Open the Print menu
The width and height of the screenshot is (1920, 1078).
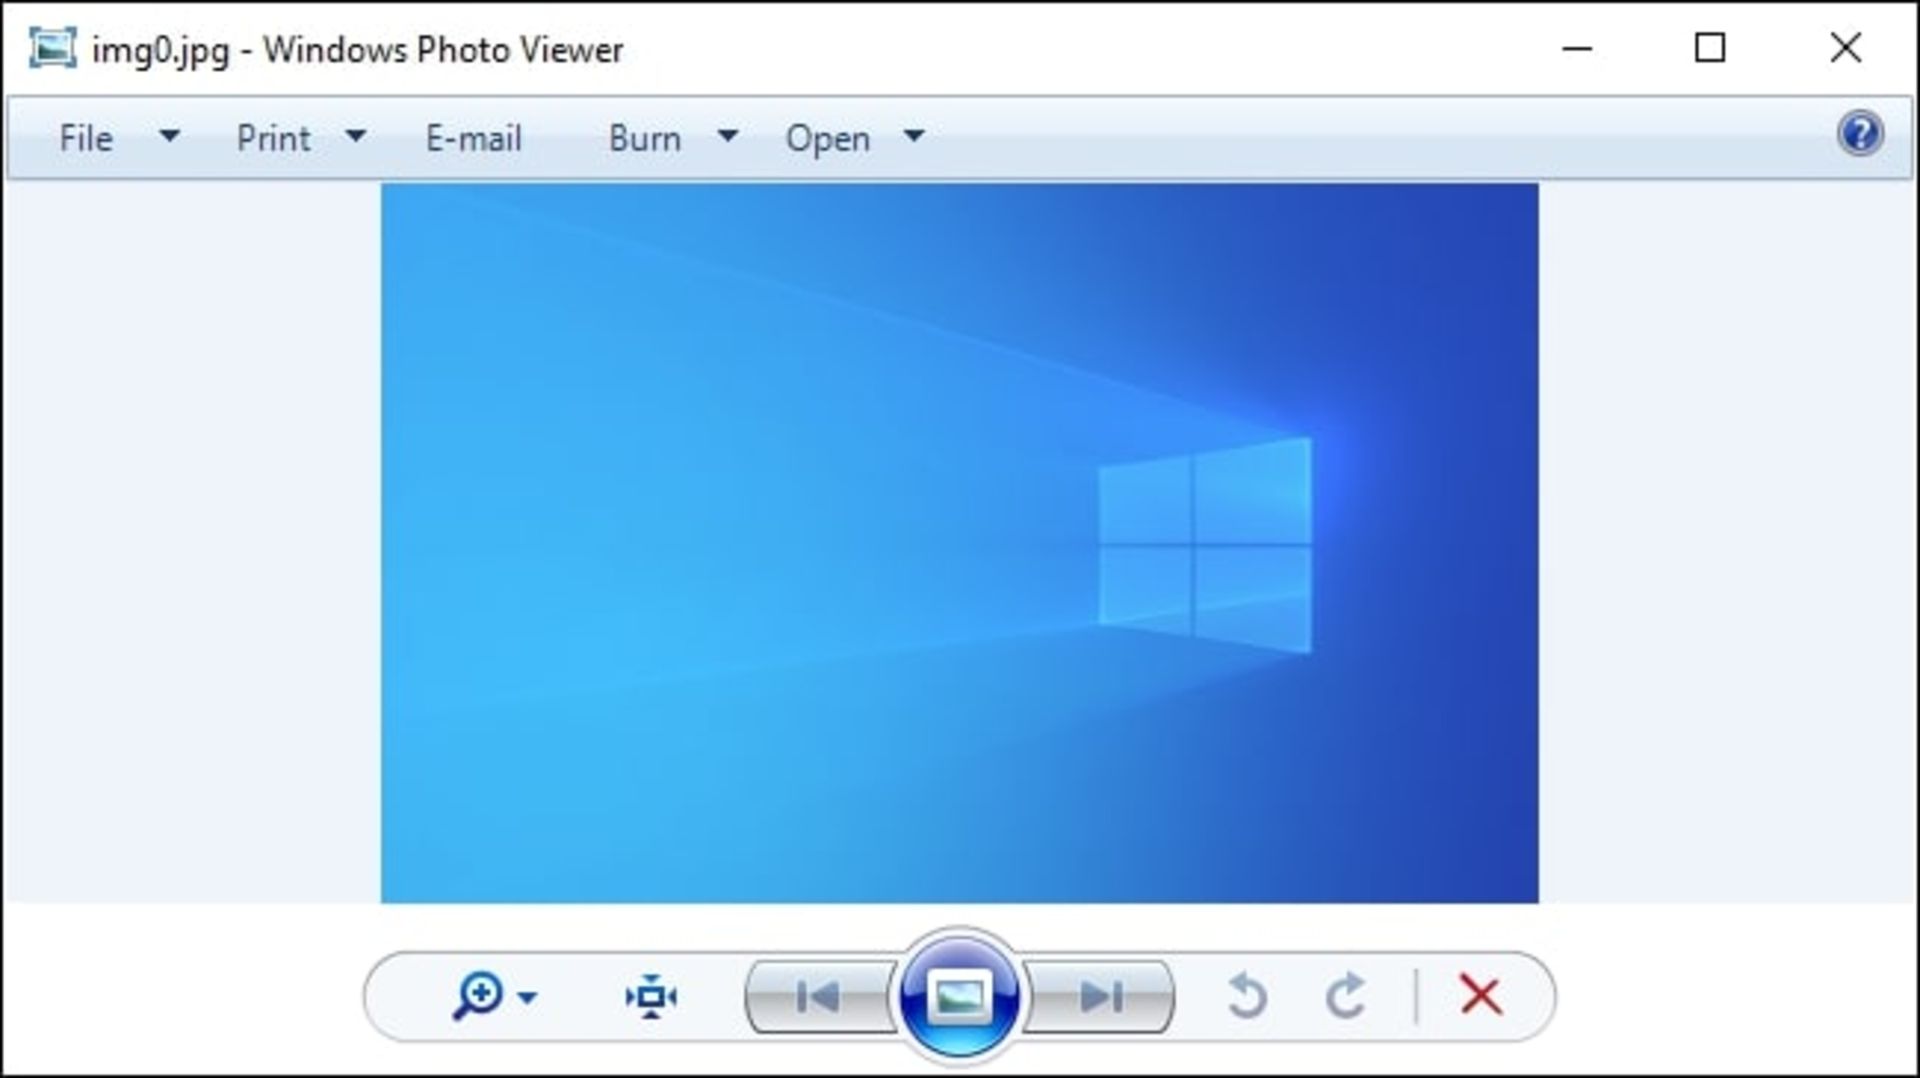(x=273, y=138)
